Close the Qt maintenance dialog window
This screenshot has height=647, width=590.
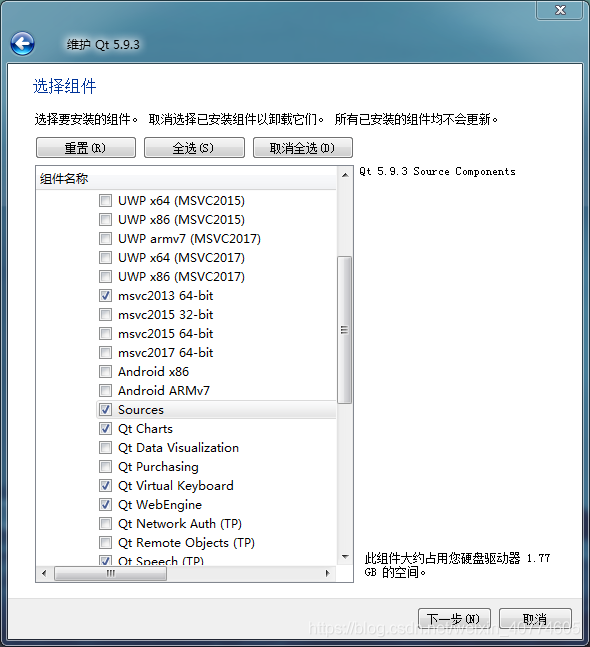pyautogui.click(x=559, y=10)
